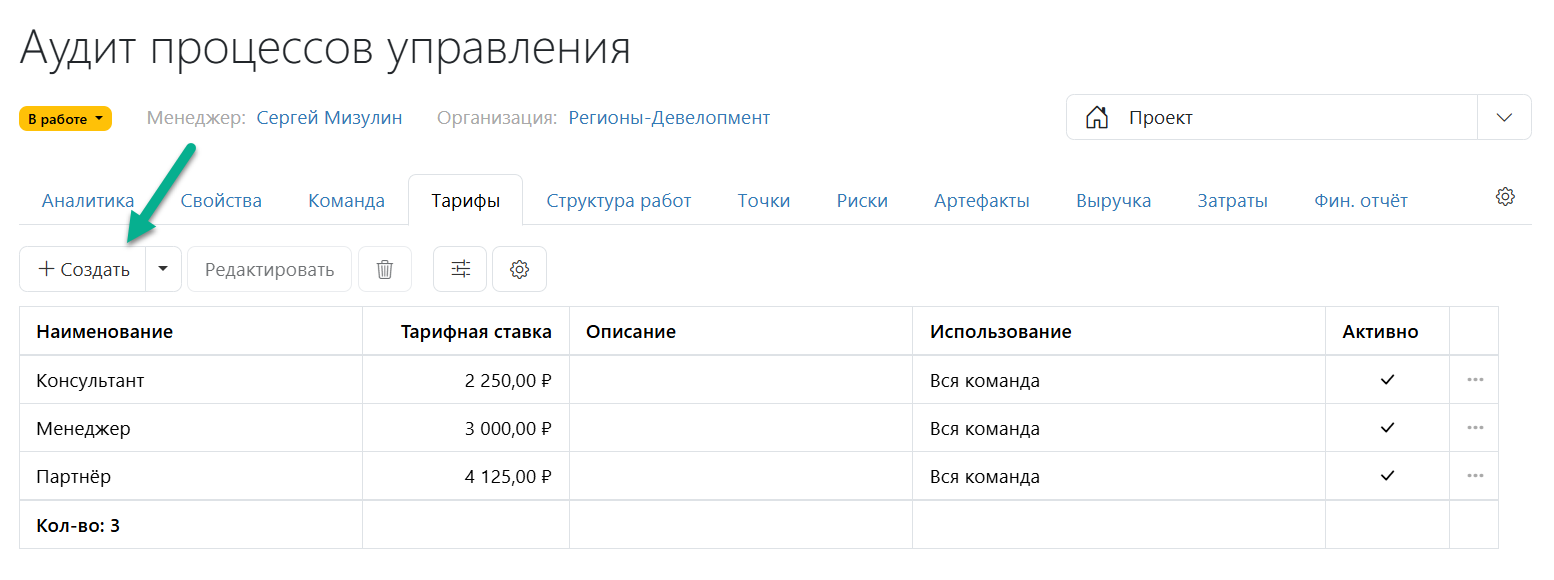Click the trash delete icon button
This screenshot has width=1554, height=580.
pos(385,269)
